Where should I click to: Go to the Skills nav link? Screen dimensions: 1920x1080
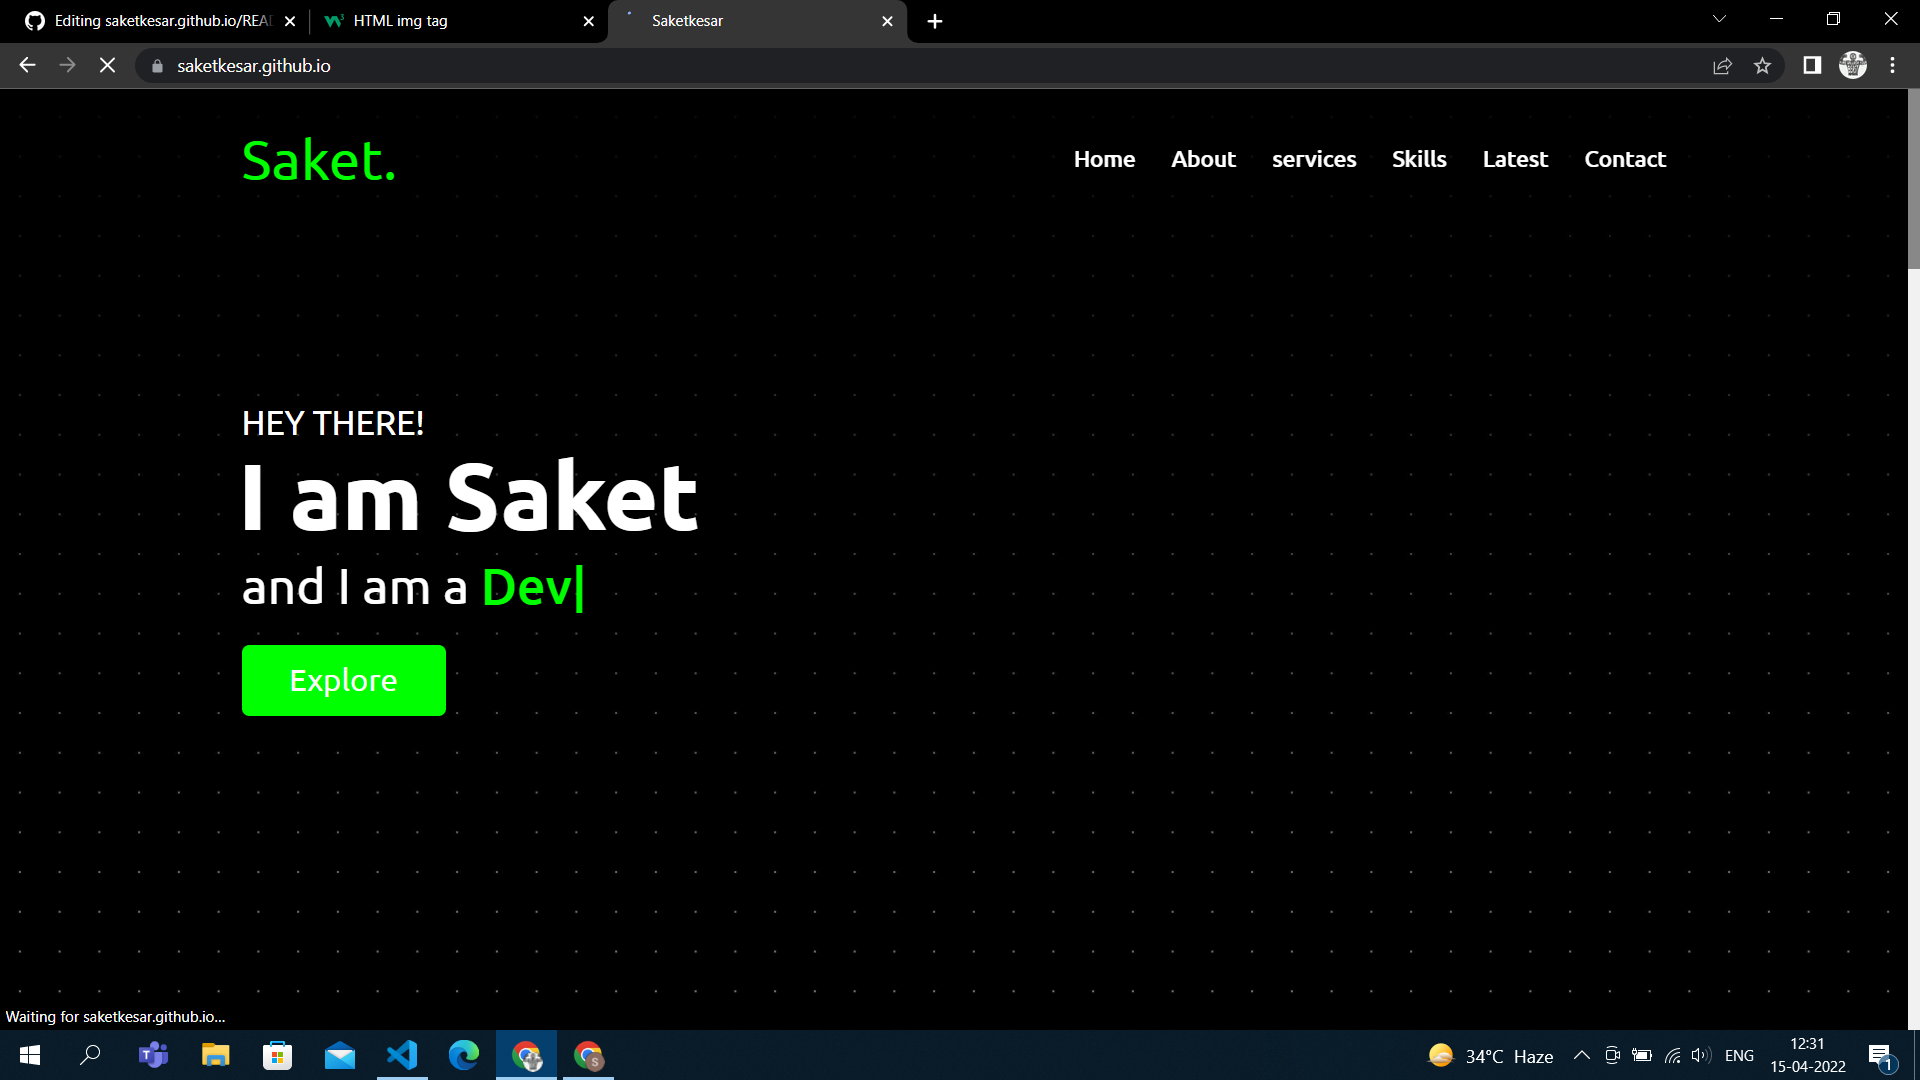[x=1419, y=159]
